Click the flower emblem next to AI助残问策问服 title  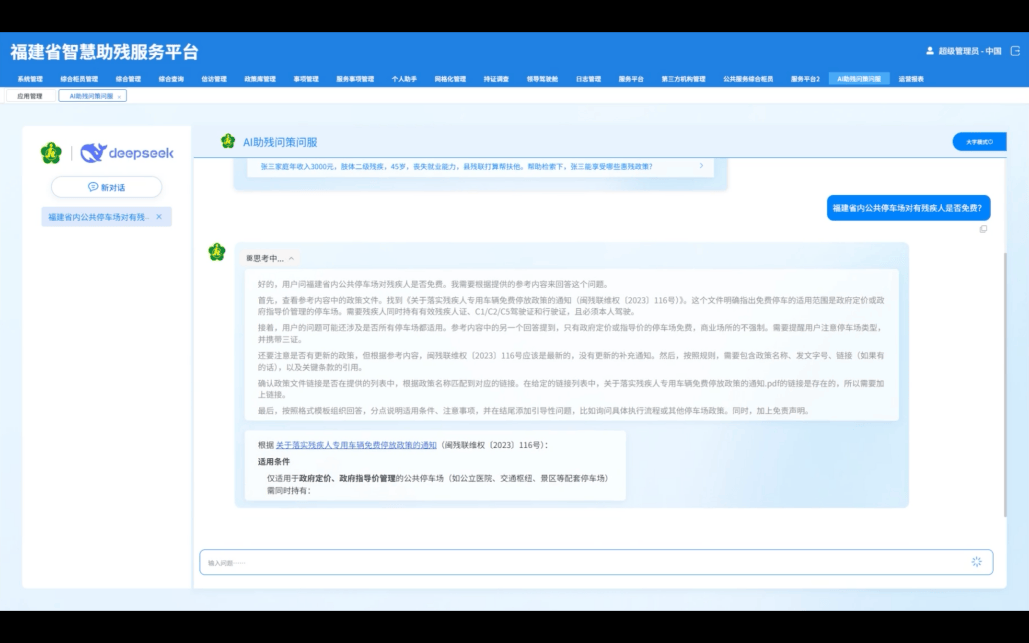point(228,142)
